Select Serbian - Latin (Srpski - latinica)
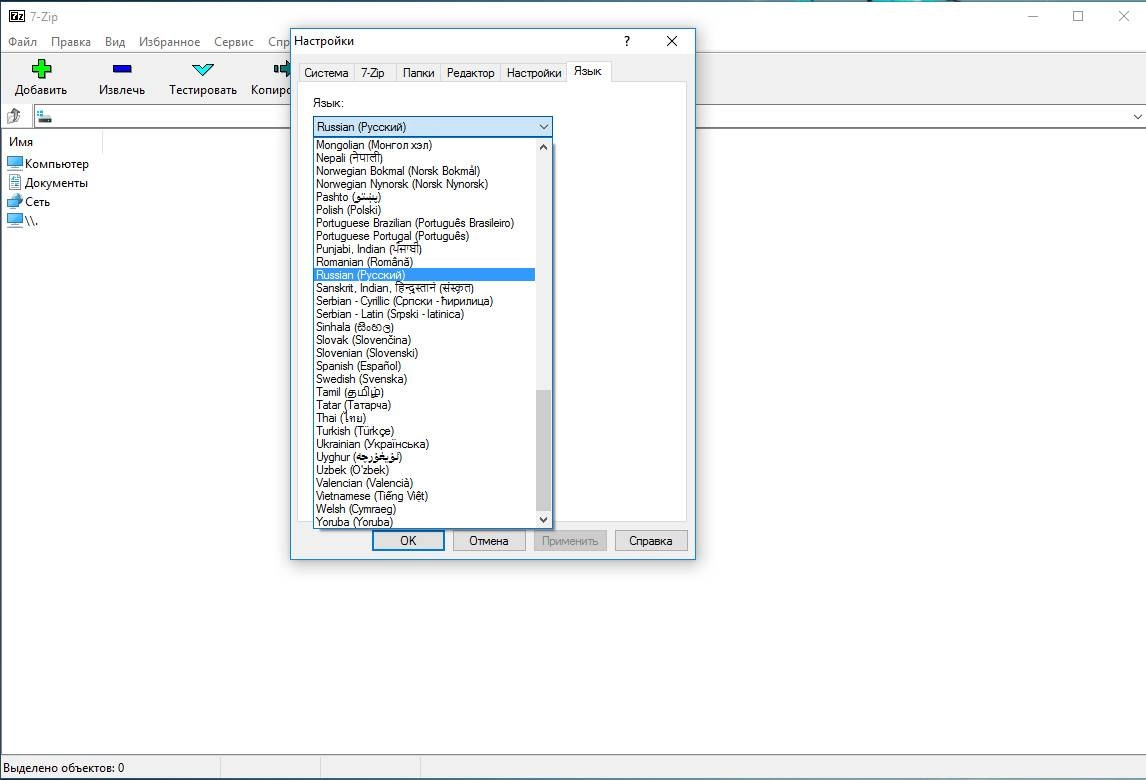 (x=424, y=314)
